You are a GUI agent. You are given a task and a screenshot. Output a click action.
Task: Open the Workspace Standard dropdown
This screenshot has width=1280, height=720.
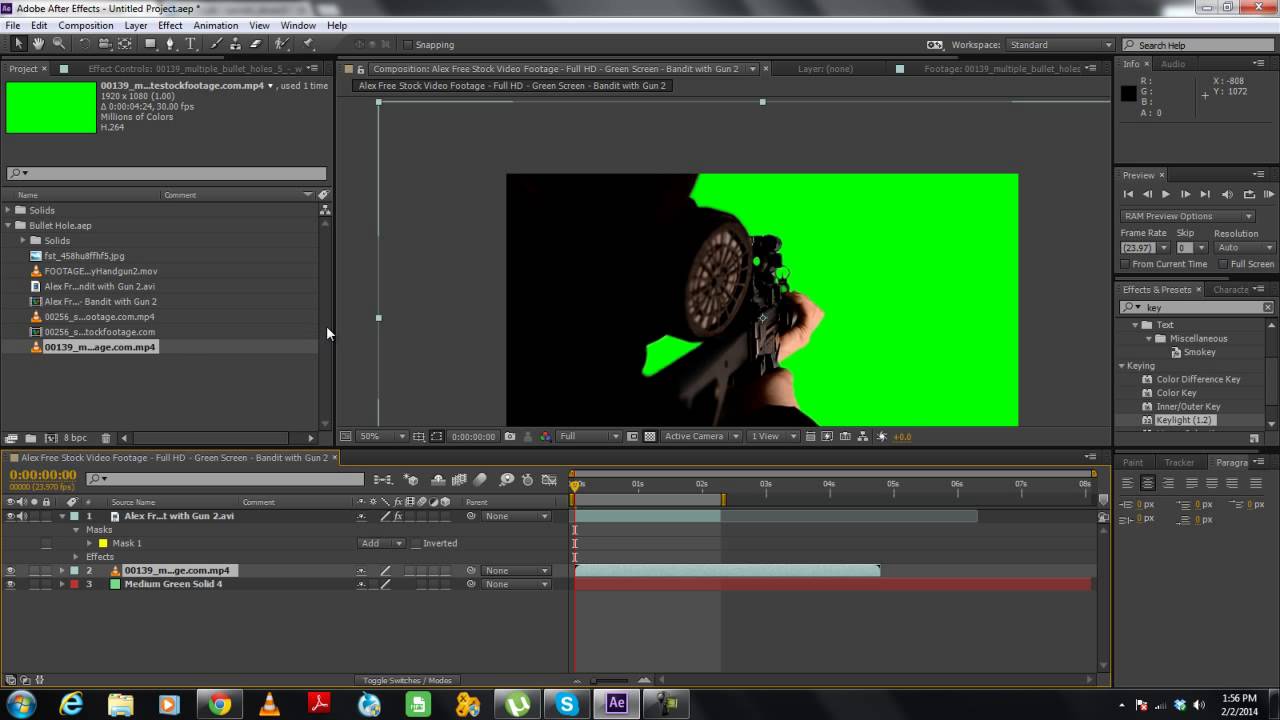point(1060,45)
